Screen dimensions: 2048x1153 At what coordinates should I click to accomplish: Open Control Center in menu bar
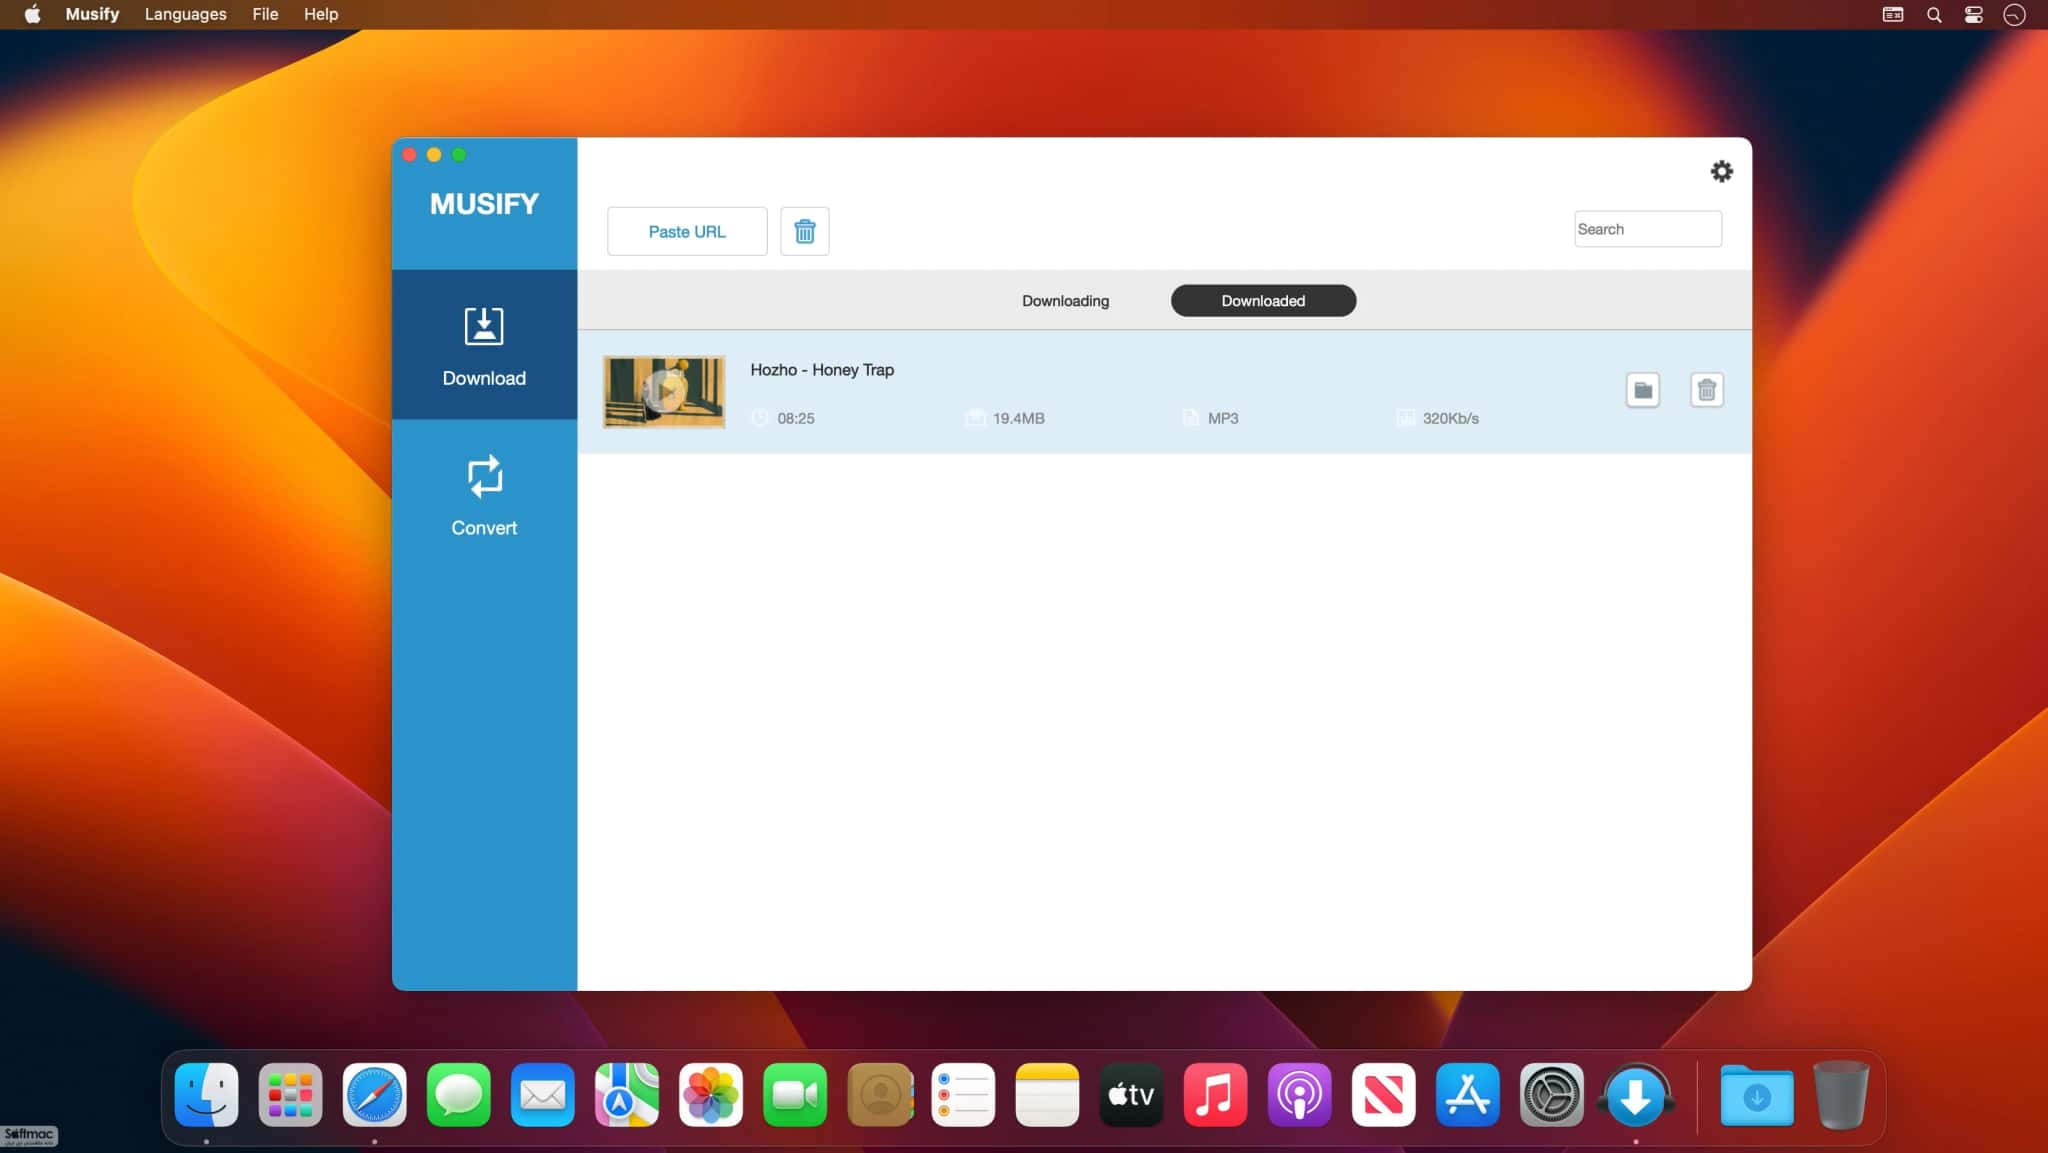(x=1974, y=15)
